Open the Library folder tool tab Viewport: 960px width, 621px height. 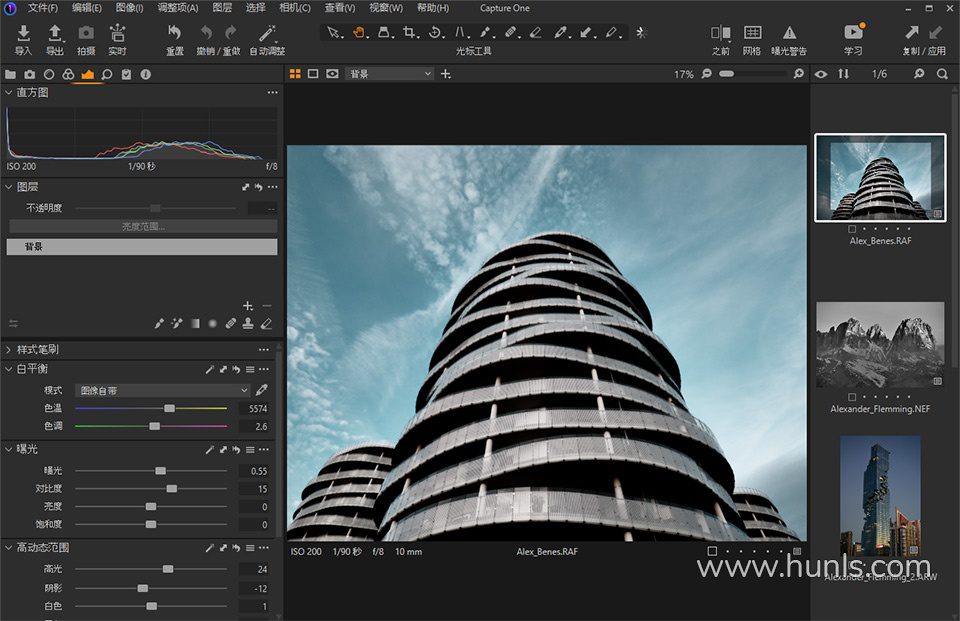point(10,74)
